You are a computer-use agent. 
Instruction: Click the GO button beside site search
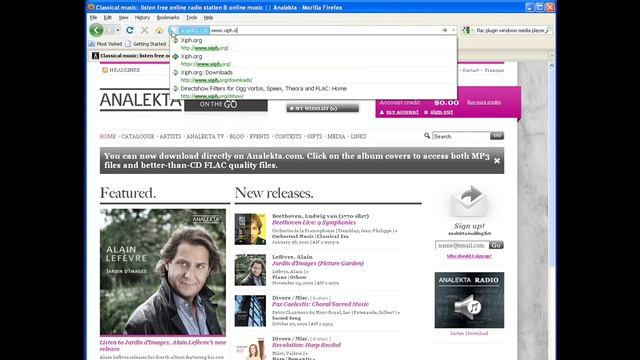(497, 136)
